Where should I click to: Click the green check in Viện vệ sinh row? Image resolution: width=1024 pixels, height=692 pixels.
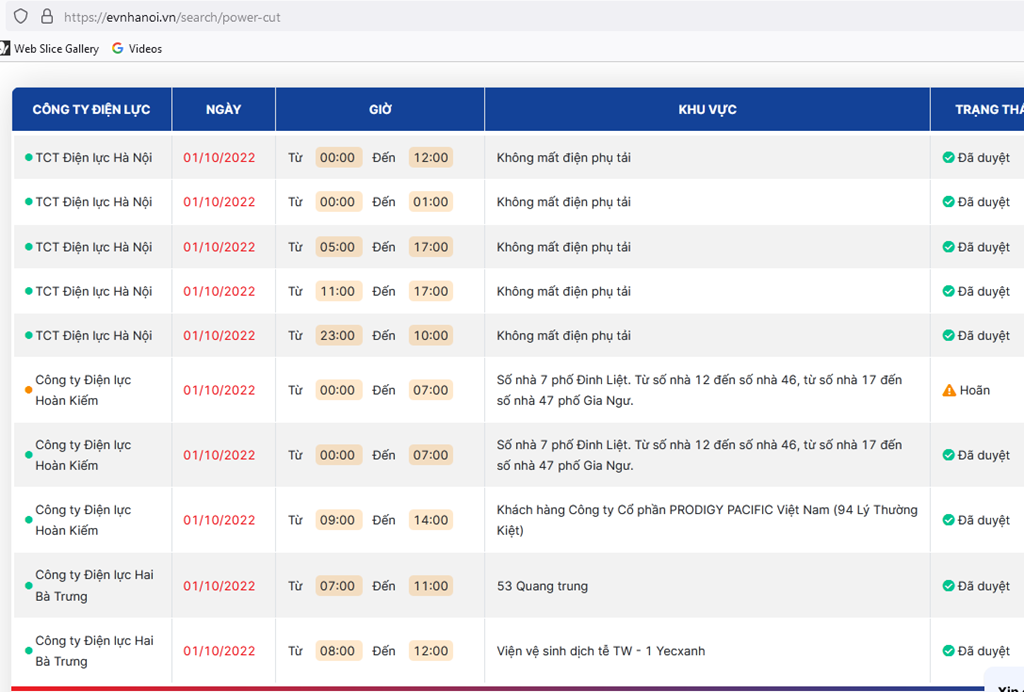tap(948, 651)
